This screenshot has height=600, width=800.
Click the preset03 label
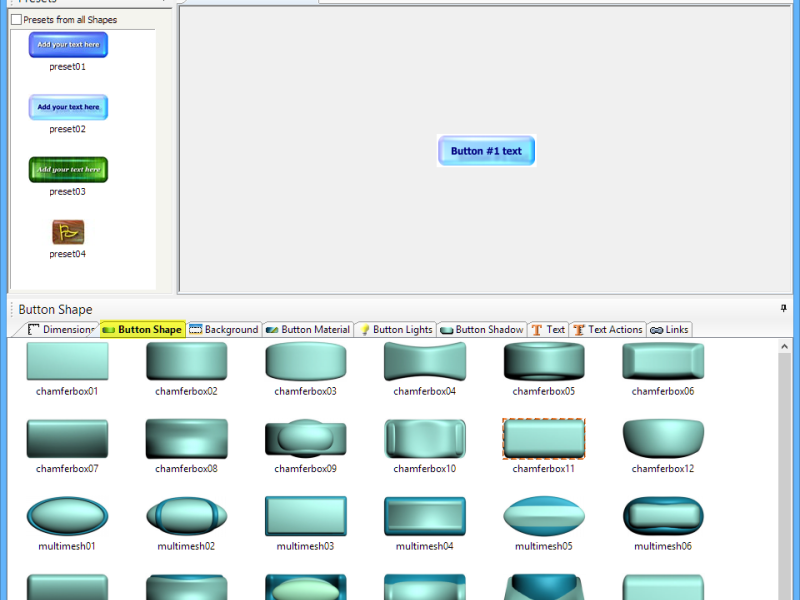click(67, 192)
